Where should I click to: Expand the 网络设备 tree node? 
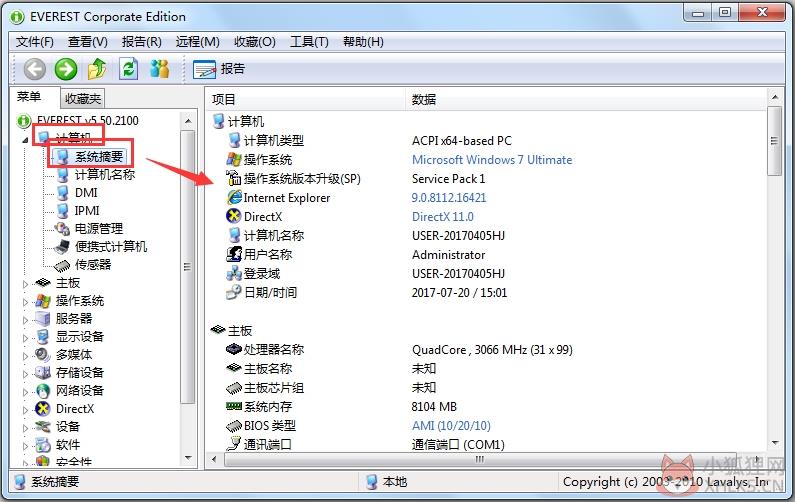(x=25, y=392)
